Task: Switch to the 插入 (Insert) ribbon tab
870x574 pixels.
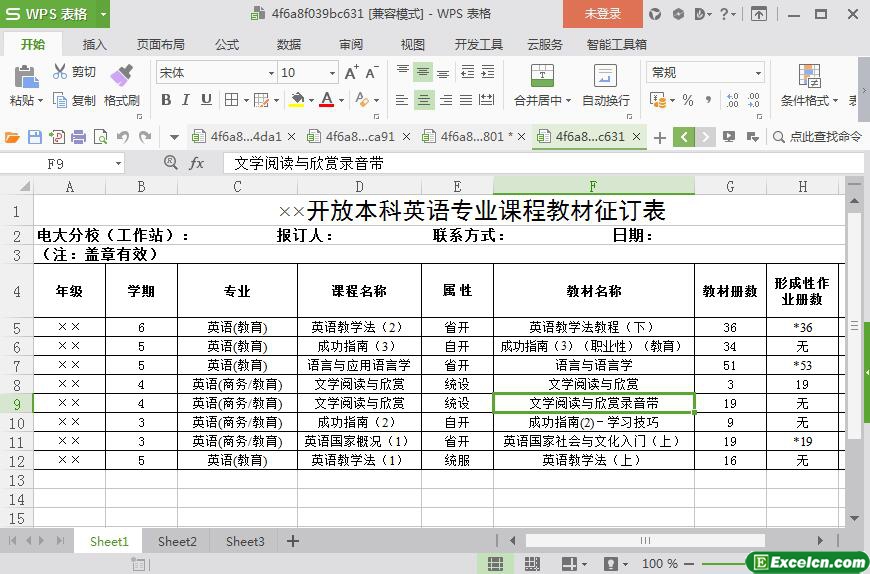Action: pos(94,45)
